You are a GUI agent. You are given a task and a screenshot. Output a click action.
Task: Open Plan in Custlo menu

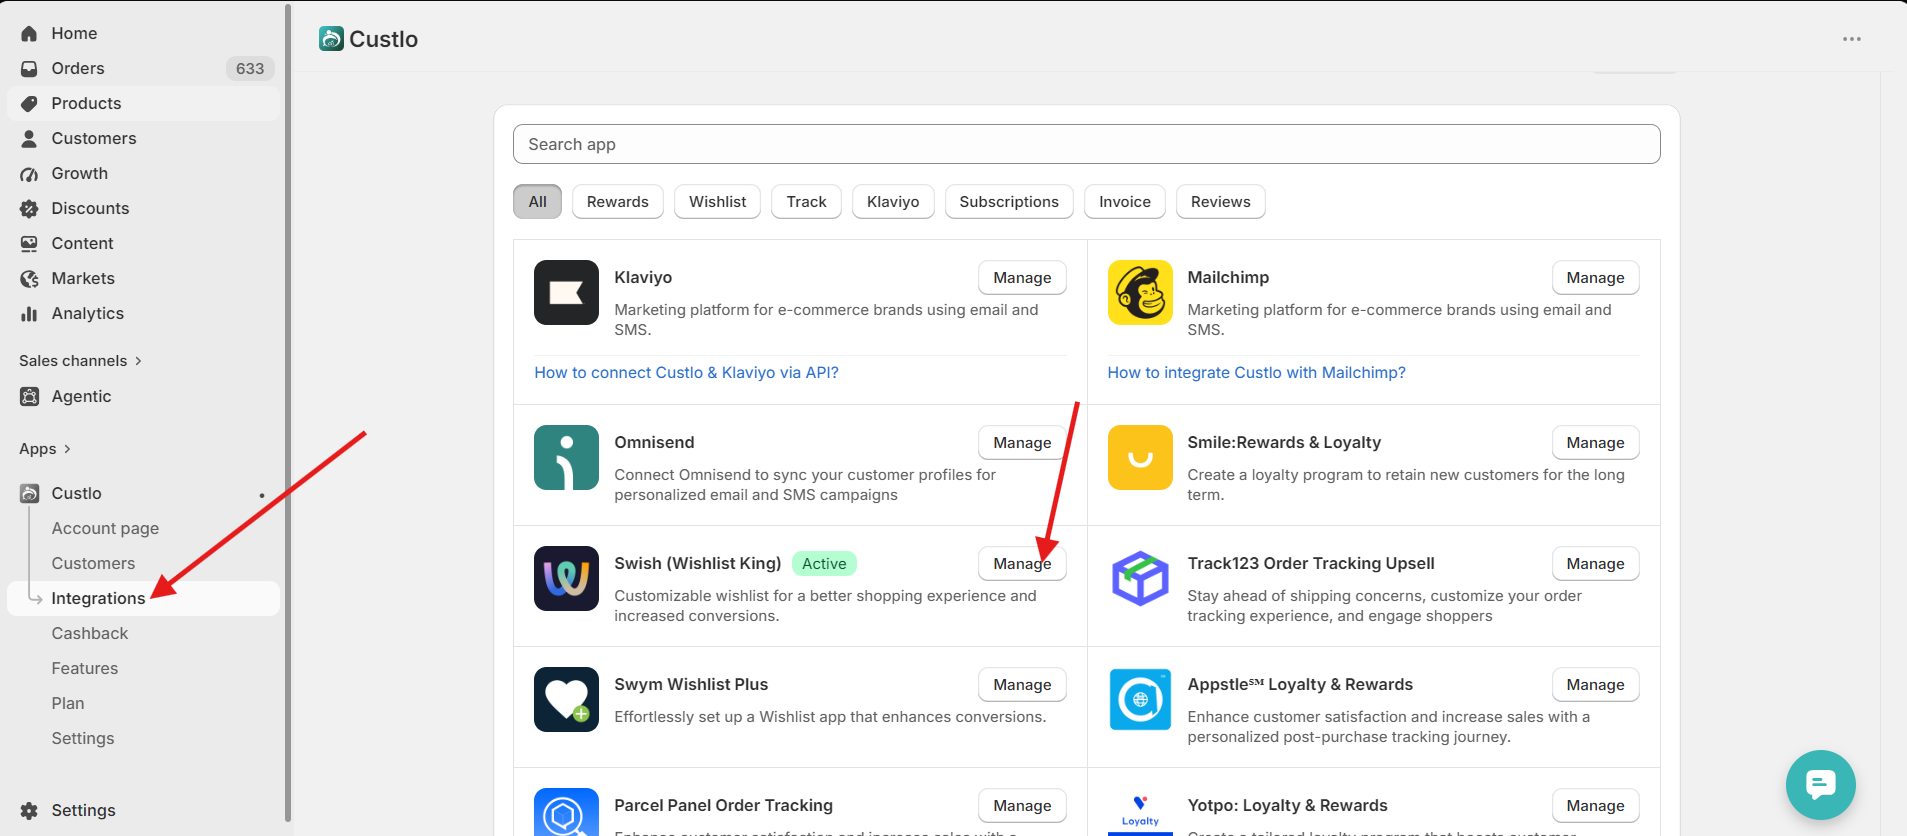pyautogui.click(x=68, y=704)
